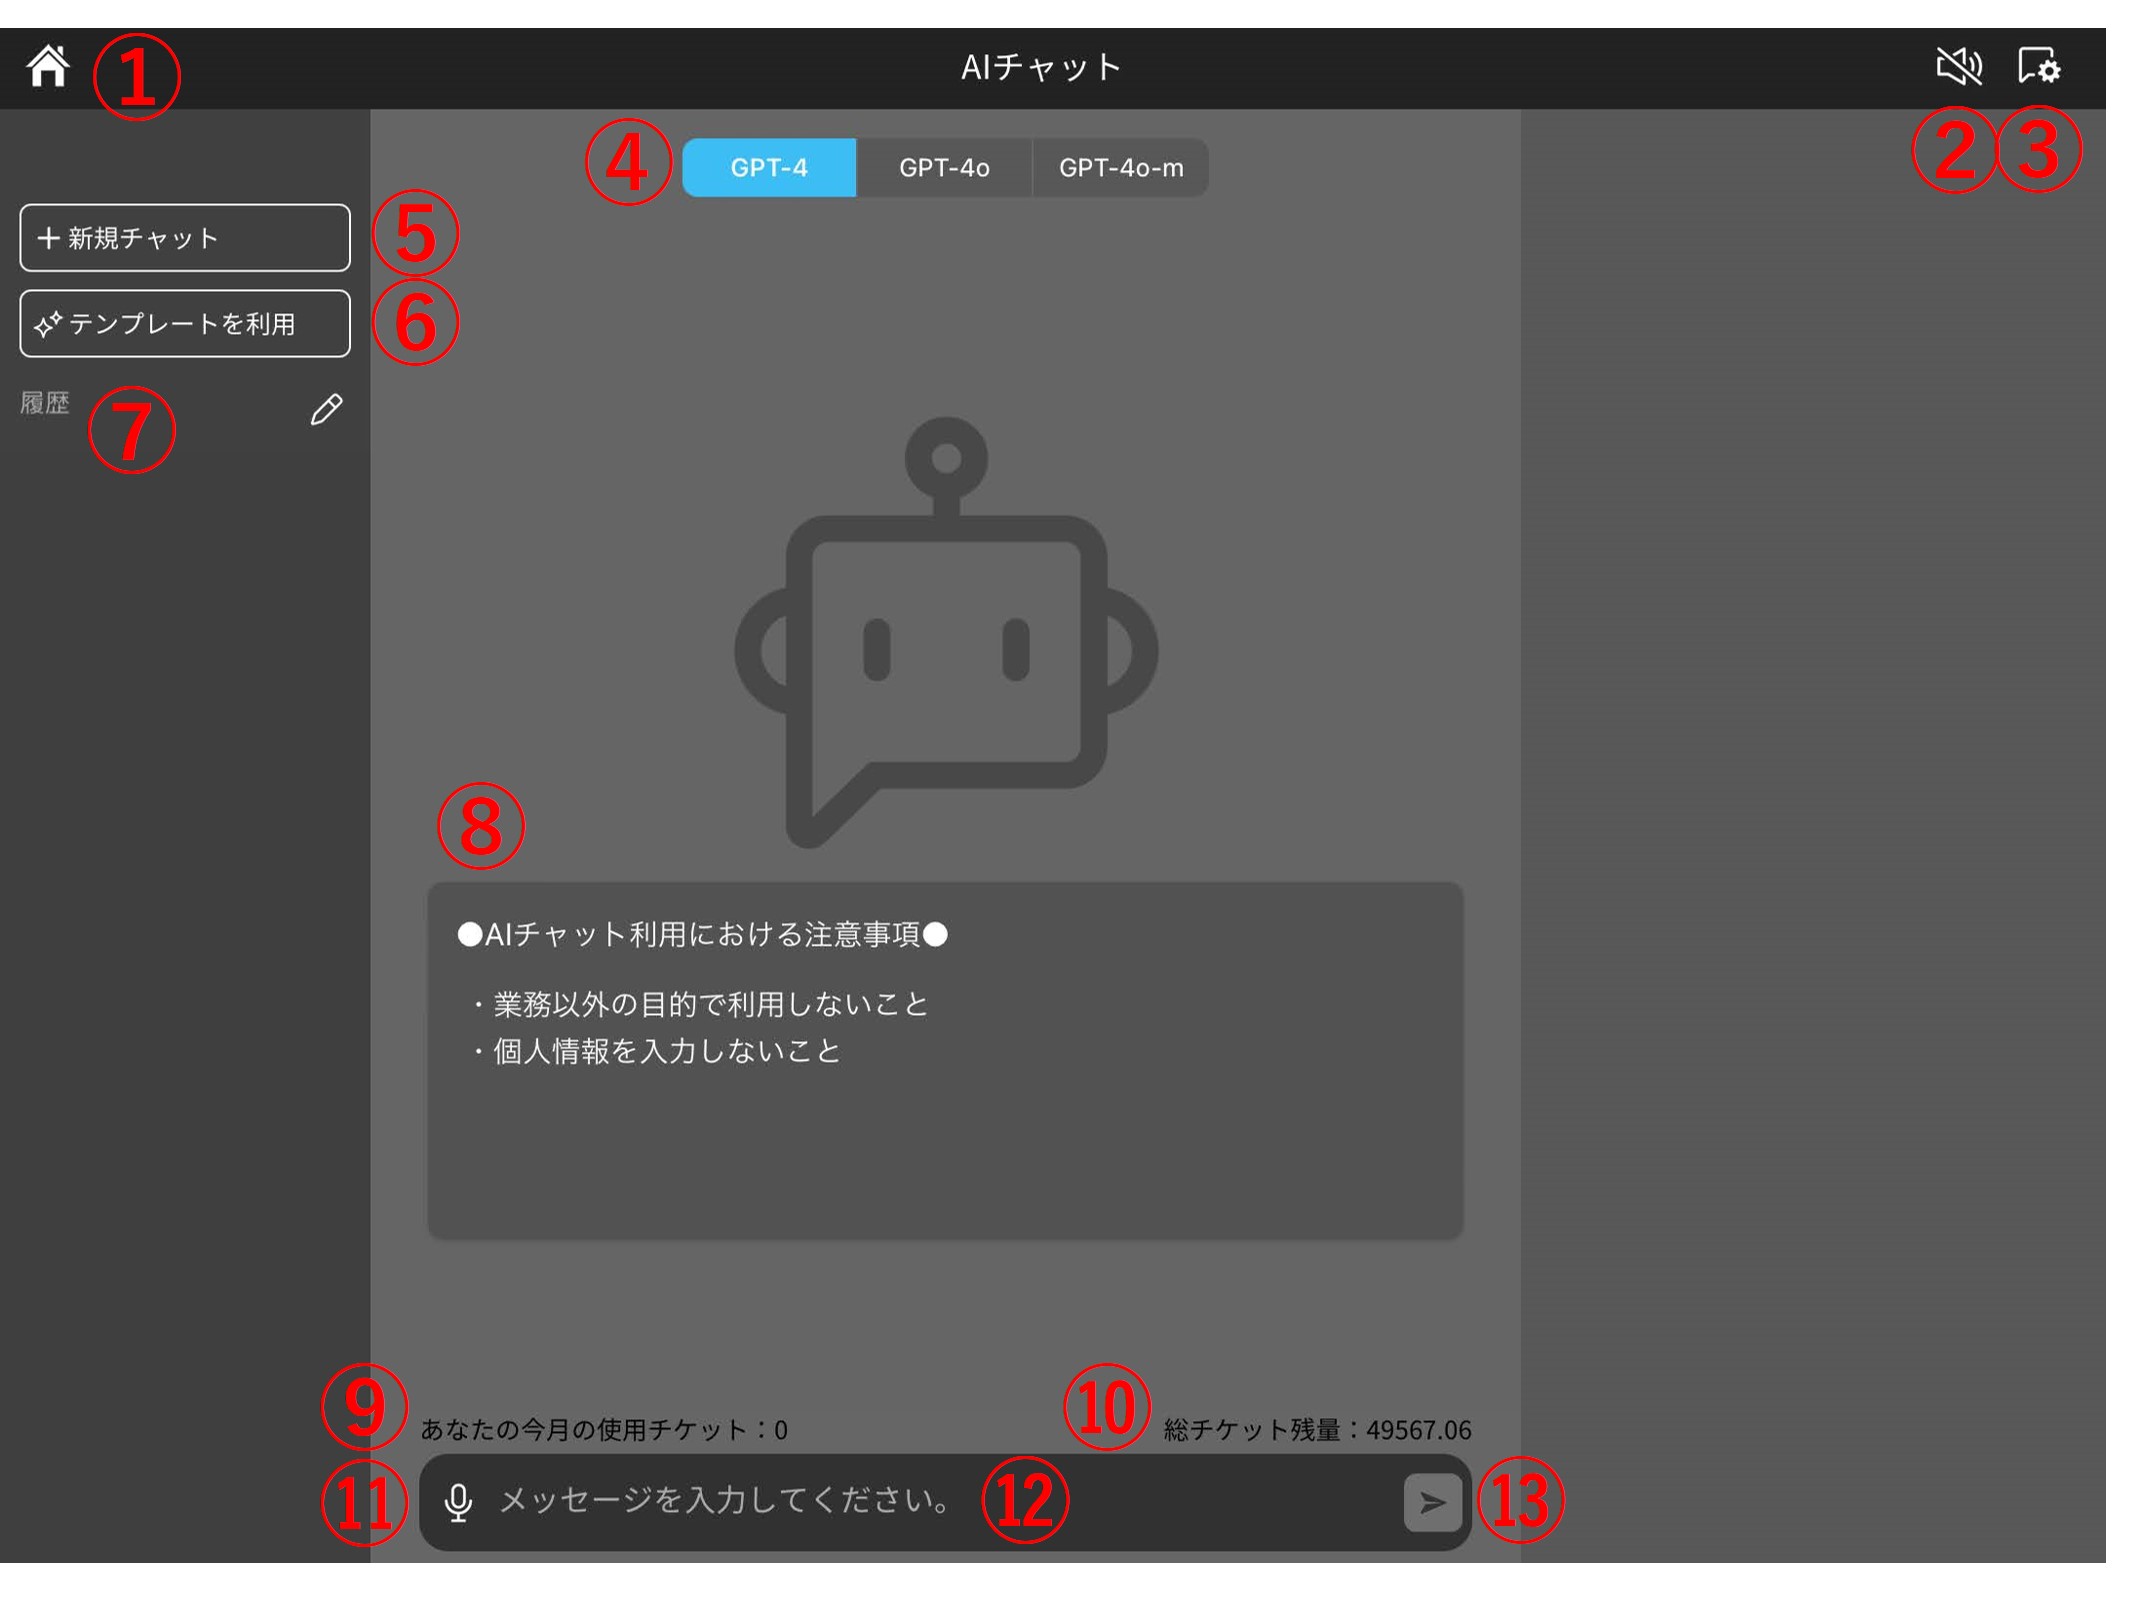Click the 個人情報を入力しないこと notice line
This screenshot has height=1619, width=2140.
tap(666, 1051)
